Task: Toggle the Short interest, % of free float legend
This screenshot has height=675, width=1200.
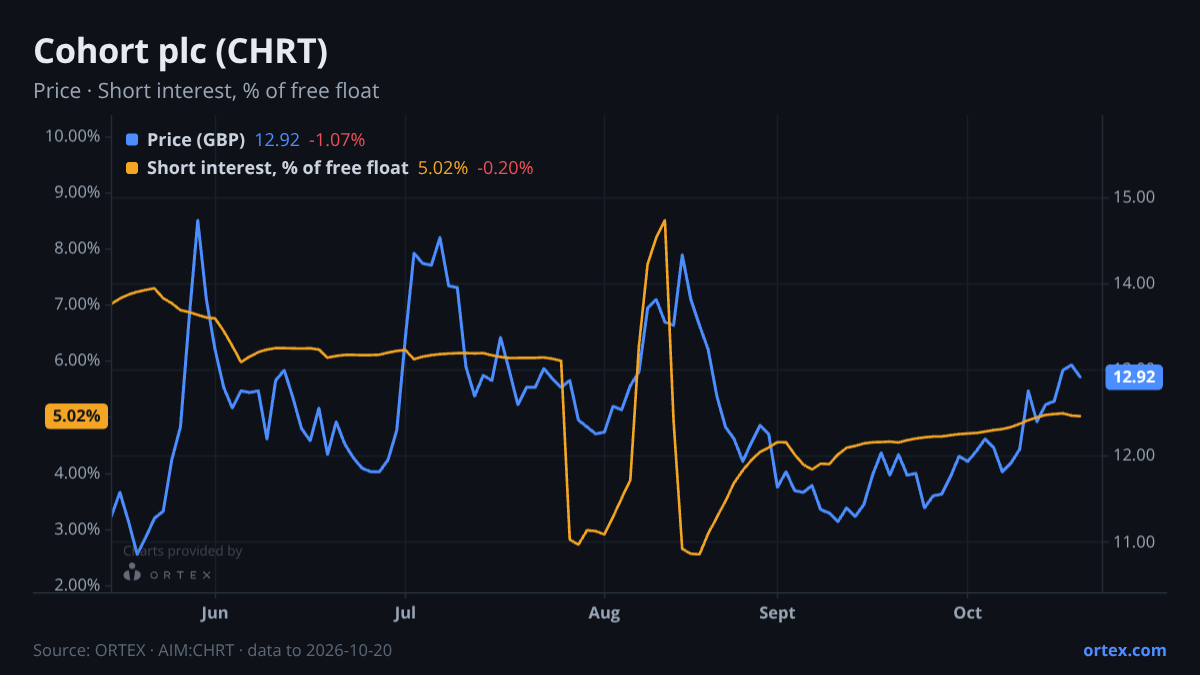Action: click(x=277, y=168)
